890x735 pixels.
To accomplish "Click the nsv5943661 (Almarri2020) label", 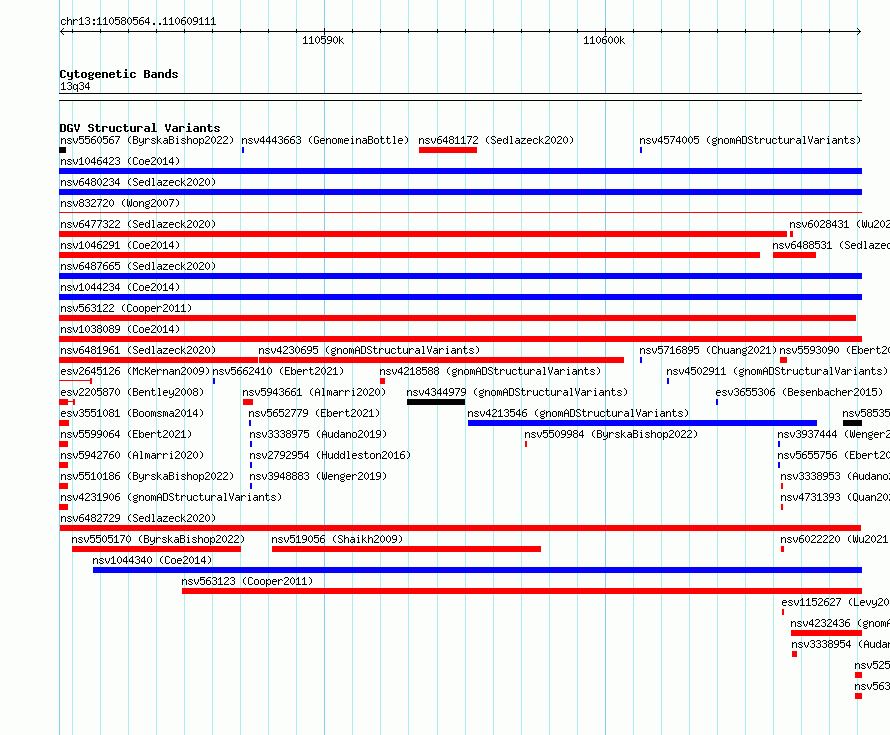I will point(314,392).
